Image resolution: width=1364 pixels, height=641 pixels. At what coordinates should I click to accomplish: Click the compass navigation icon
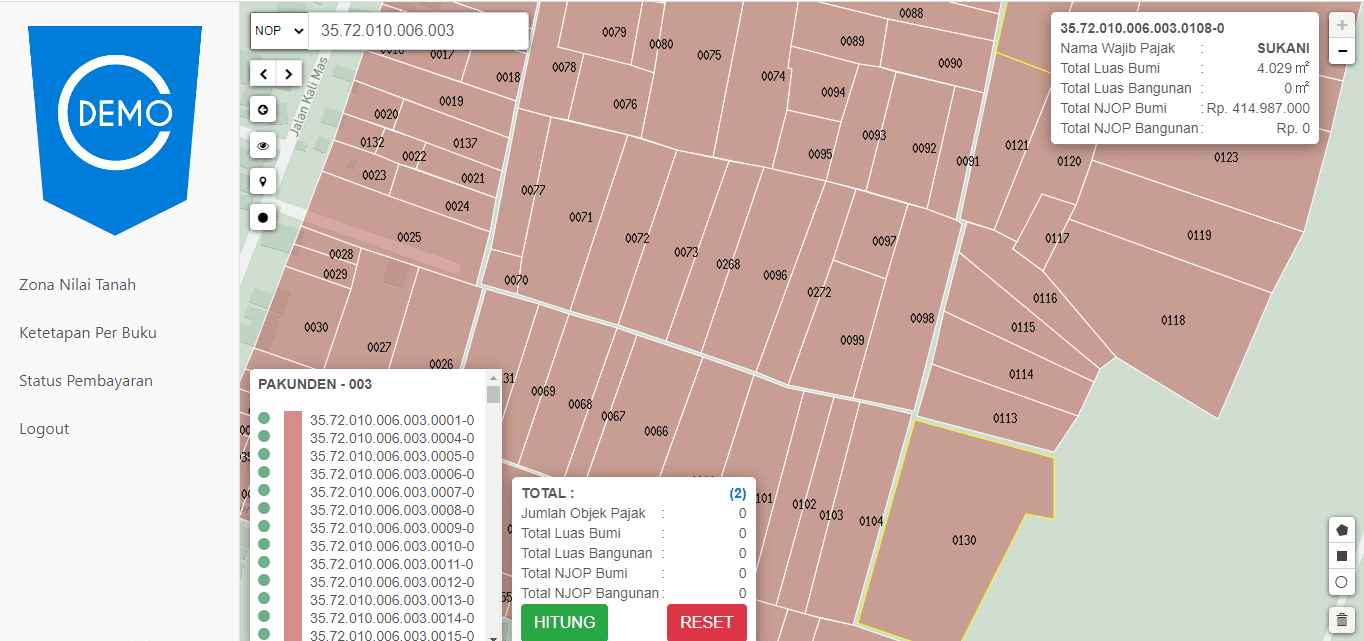[262, 109]
